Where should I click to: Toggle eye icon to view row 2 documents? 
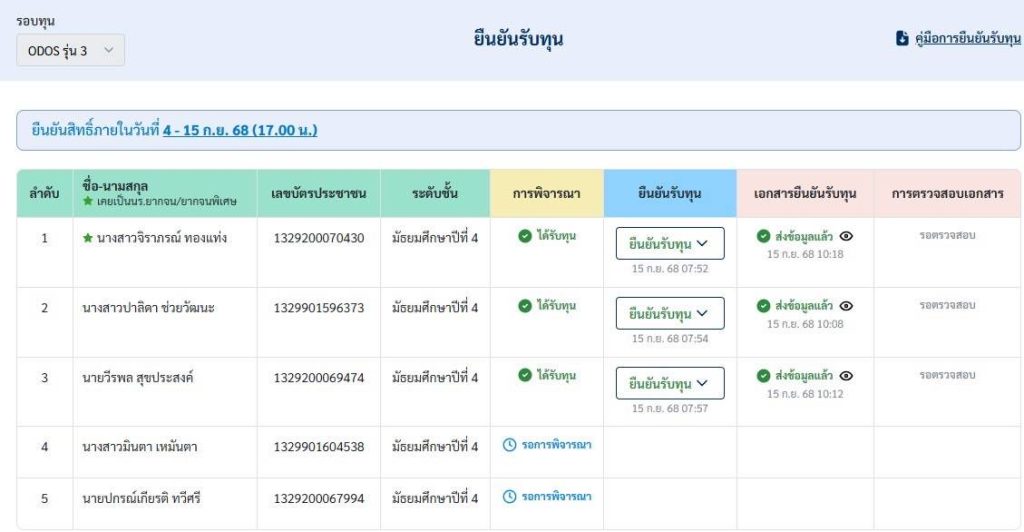pos(846,306)
